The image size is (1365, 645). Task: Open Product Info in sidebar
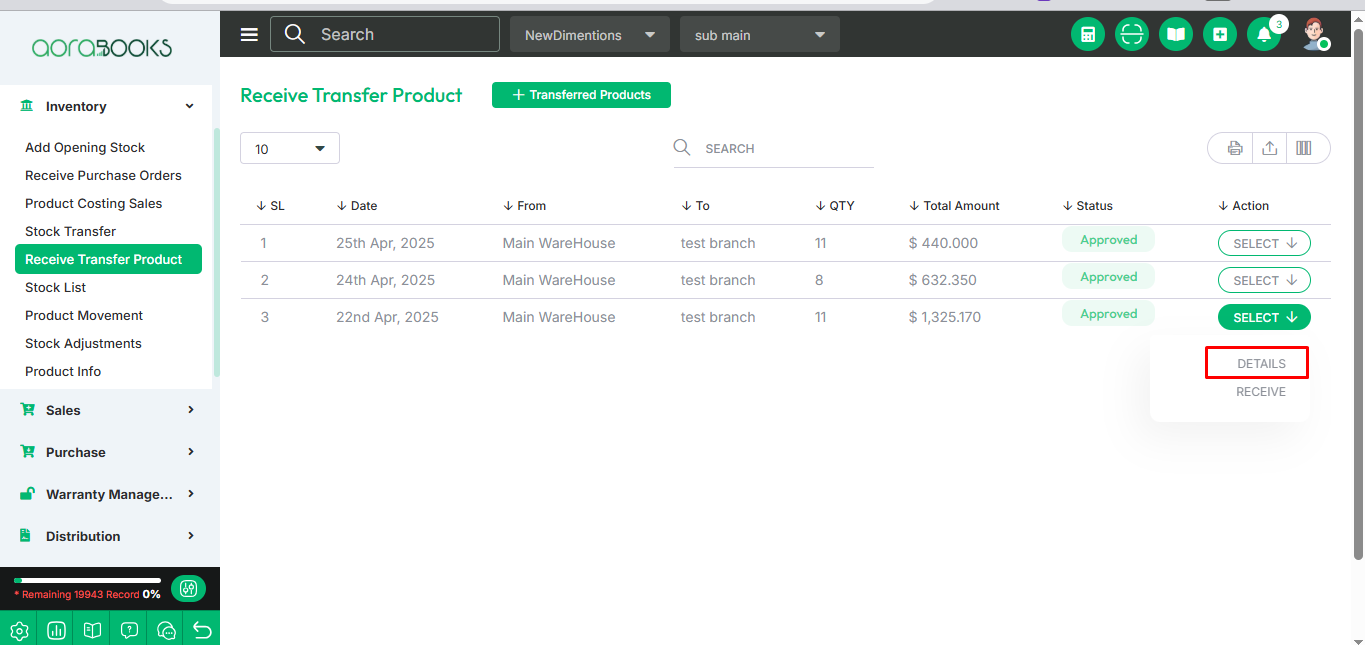tap(63, 371)
